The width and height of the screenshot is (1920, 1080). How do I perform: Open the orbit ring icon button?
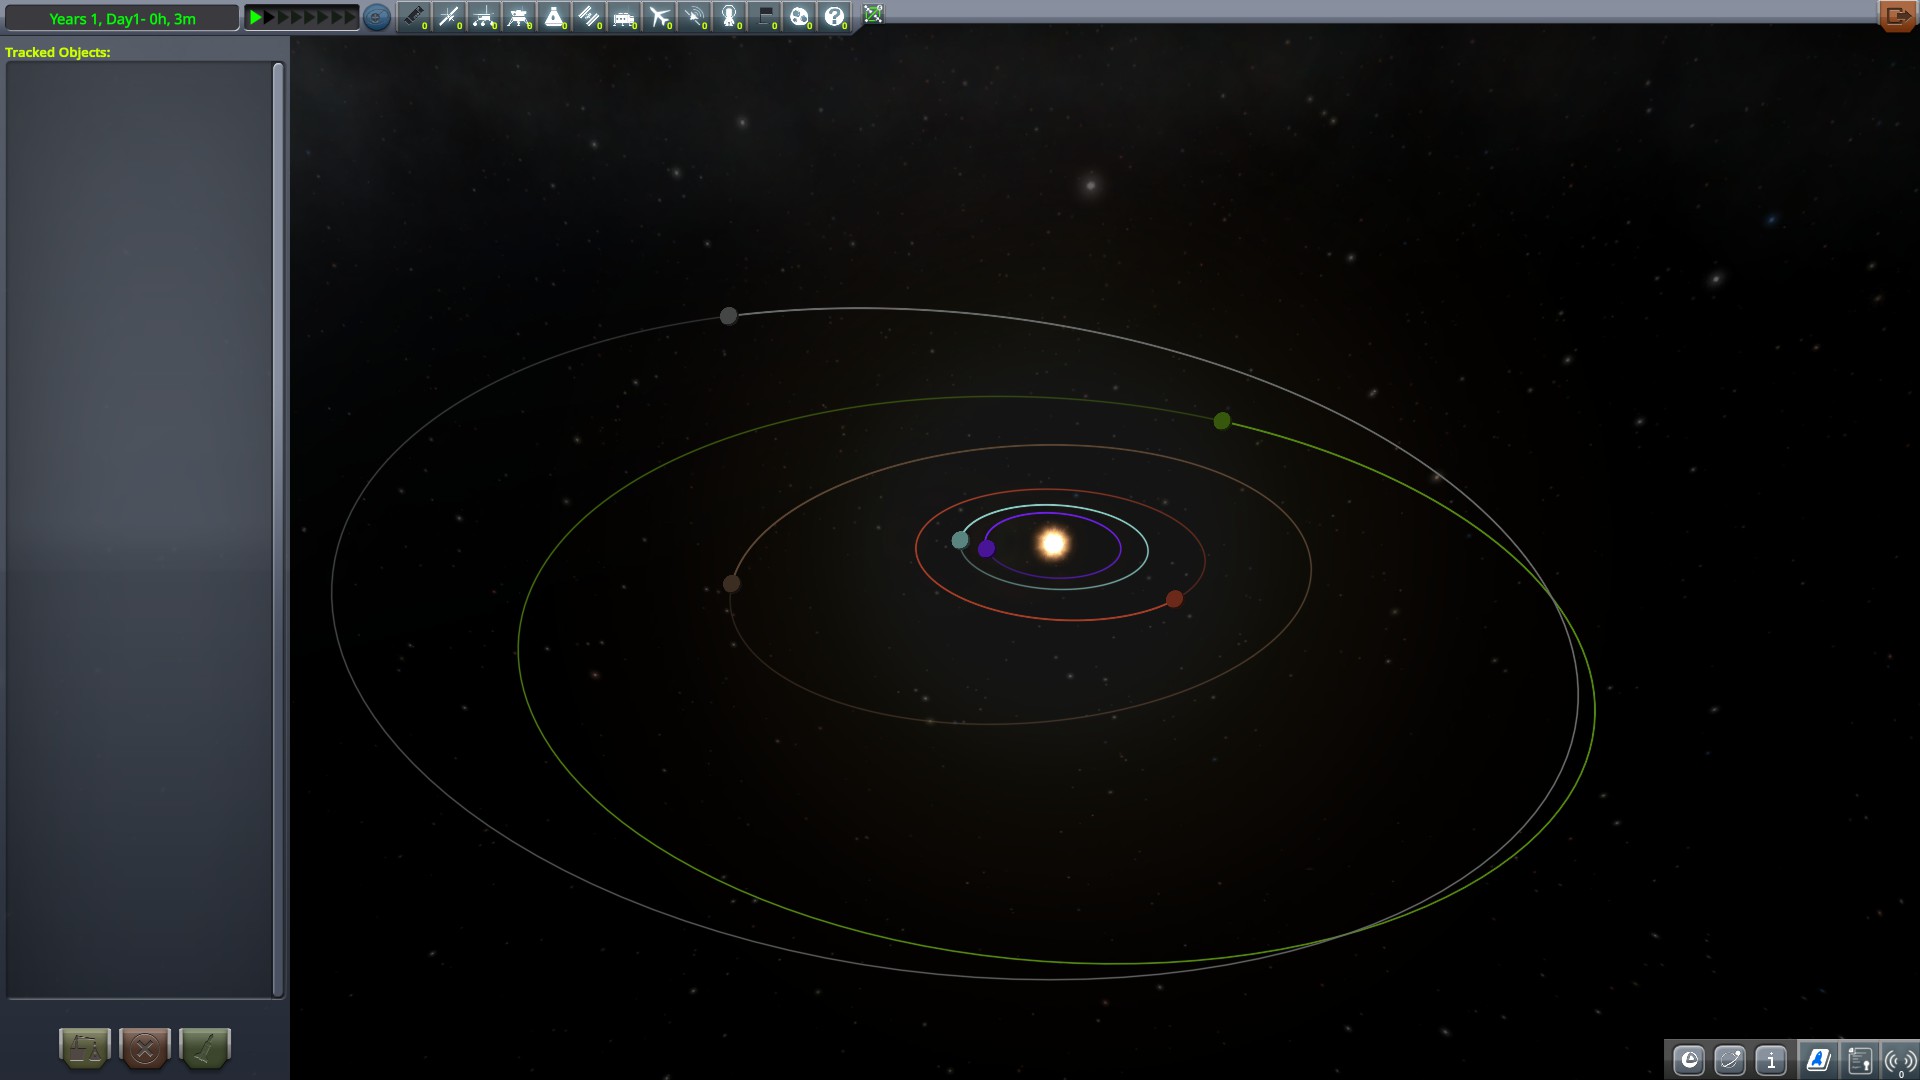pos(1730,1060)
